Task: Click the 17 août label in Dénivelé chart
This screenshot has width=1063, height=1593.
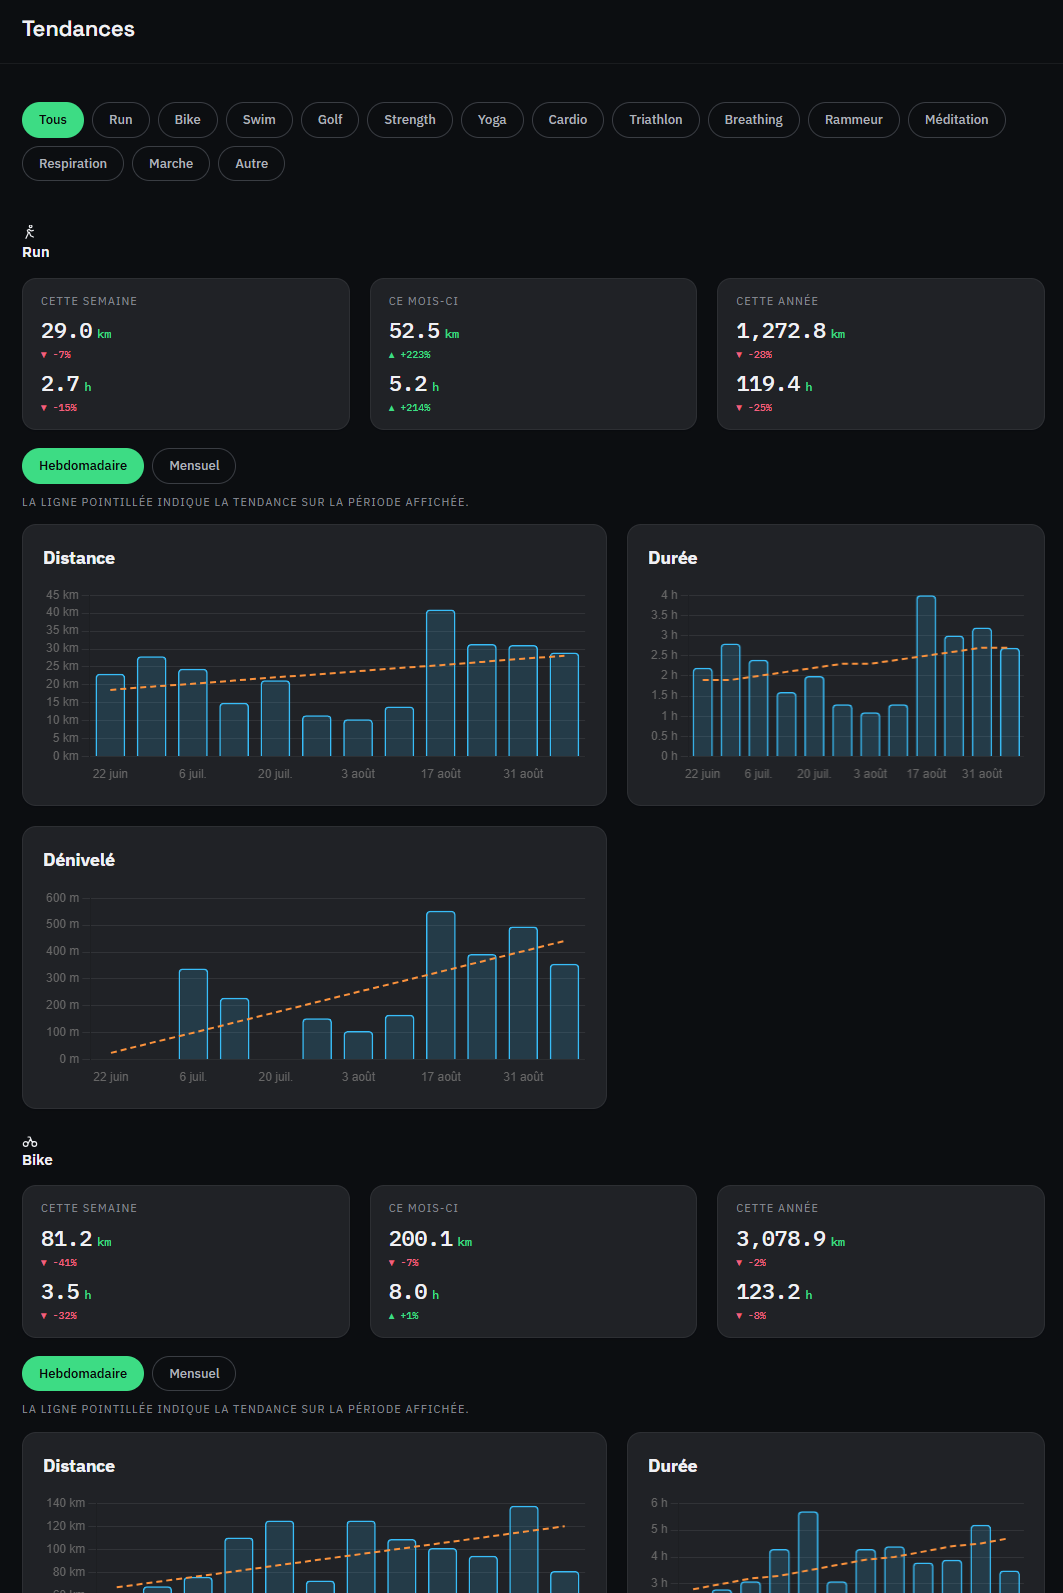Action: pos(441,1077)
